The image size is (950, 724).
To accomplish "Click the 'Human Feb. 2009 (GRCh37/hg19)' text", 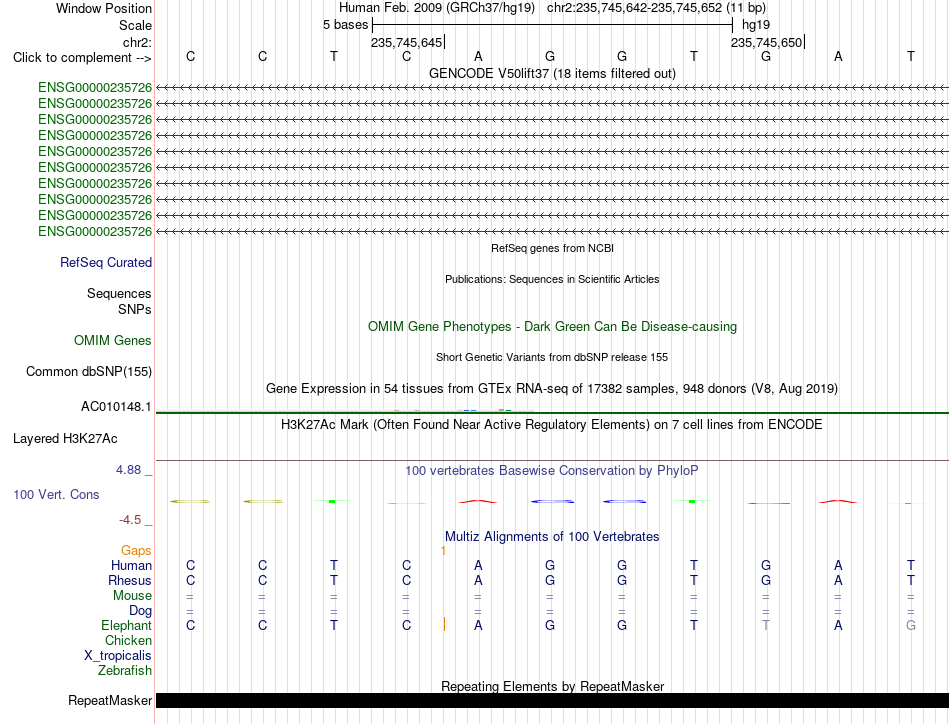I will point(437,8).
